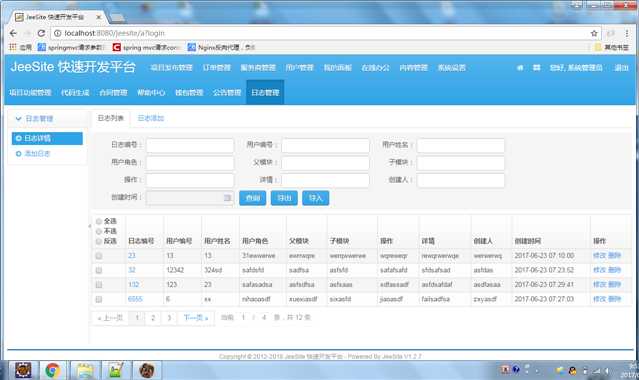Open the round brown taskbar icon
Image resolution: width=639 pixels, height=380 pixels.
click(x=147, y=370)
